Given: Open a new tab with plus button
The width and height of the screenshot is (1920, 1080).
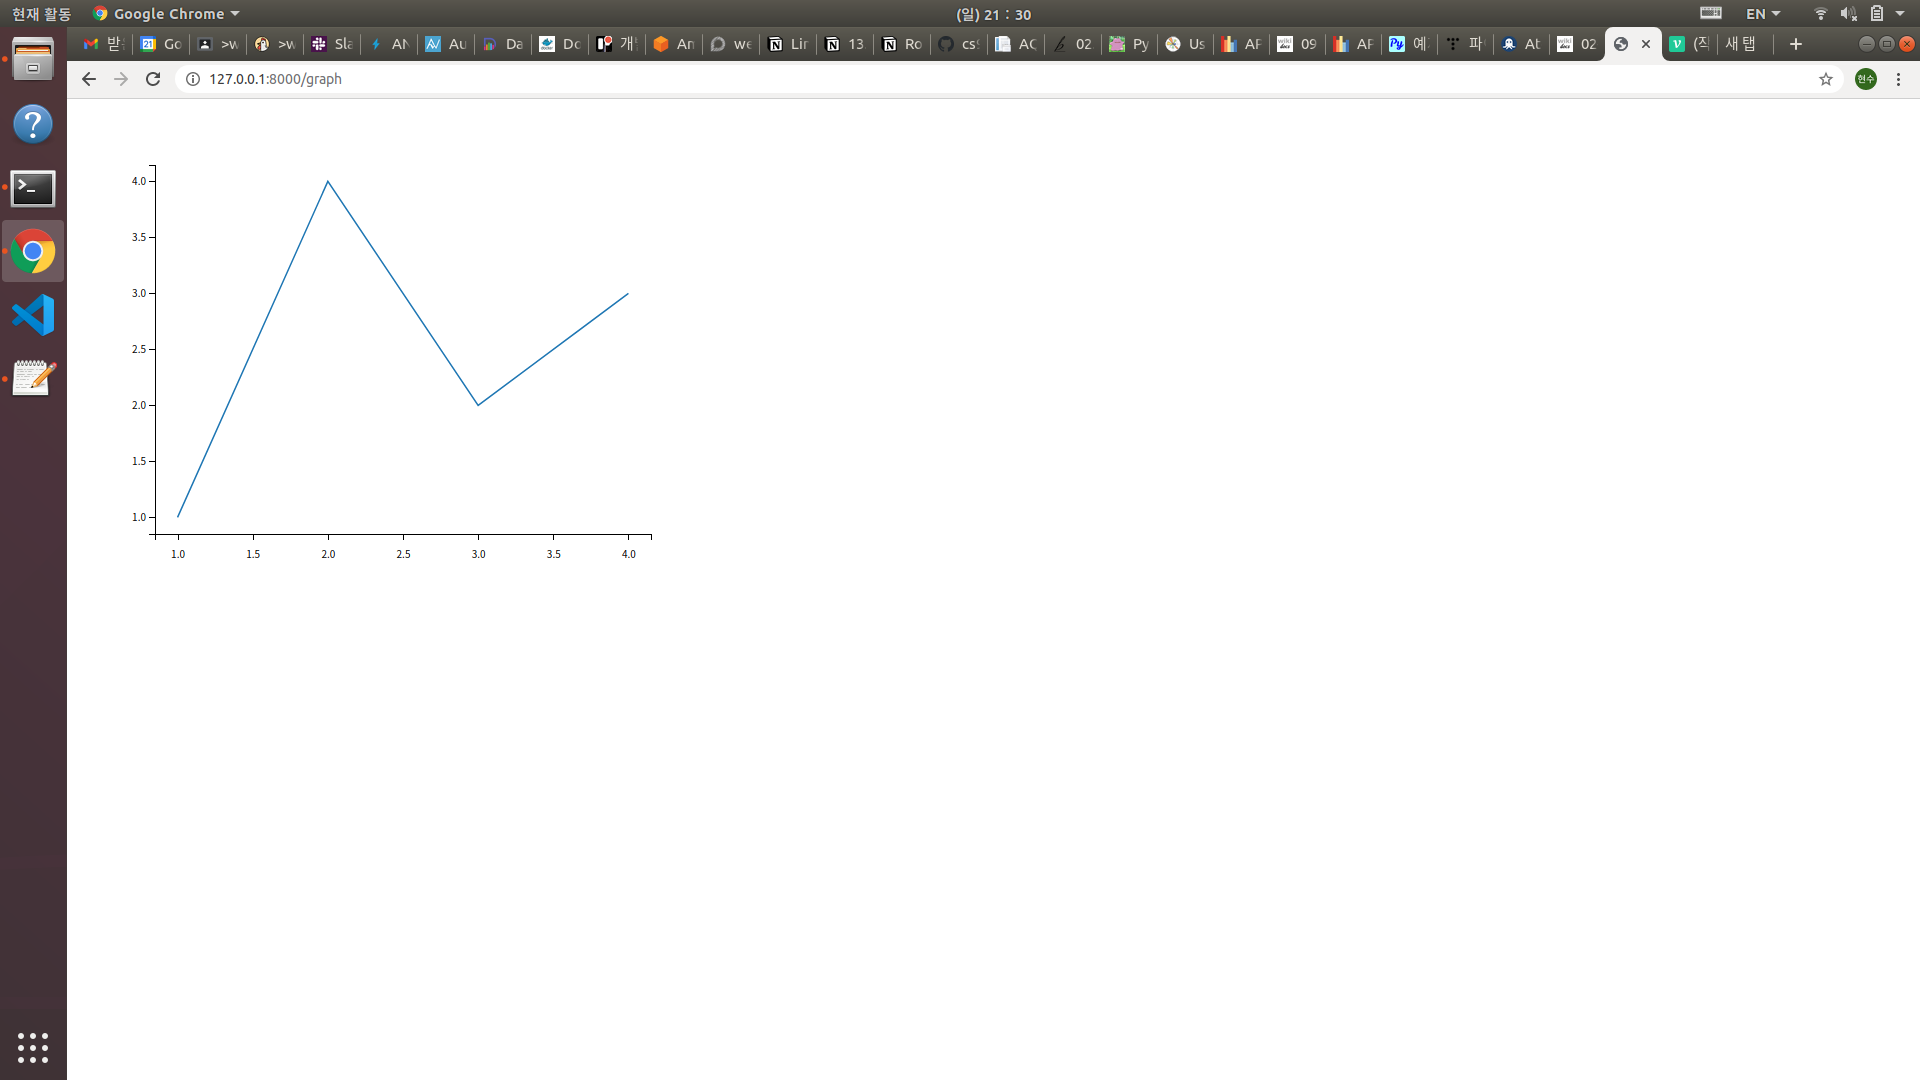Looking at the screenshot, I should coord(1796,44).
